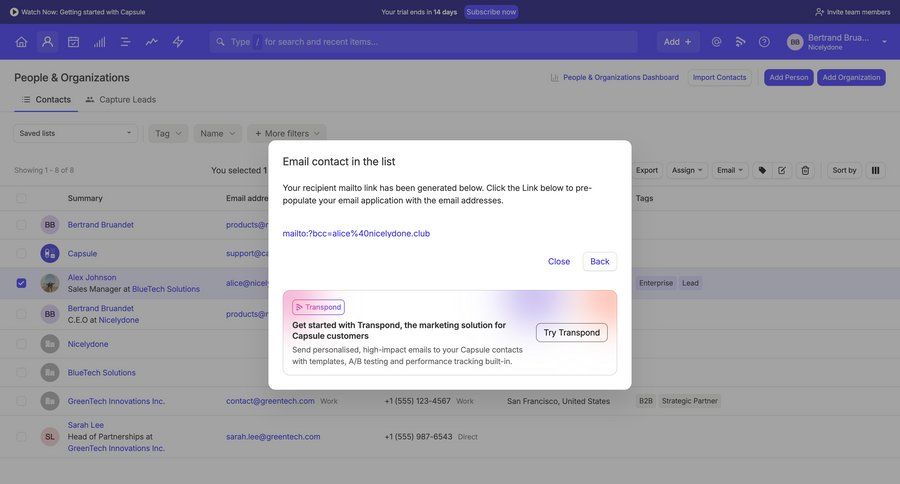The height and width of the screenshot is (484, 900).
Task: Check the first Bertrand Bruandet row checkbox
Action: point(21,224)
